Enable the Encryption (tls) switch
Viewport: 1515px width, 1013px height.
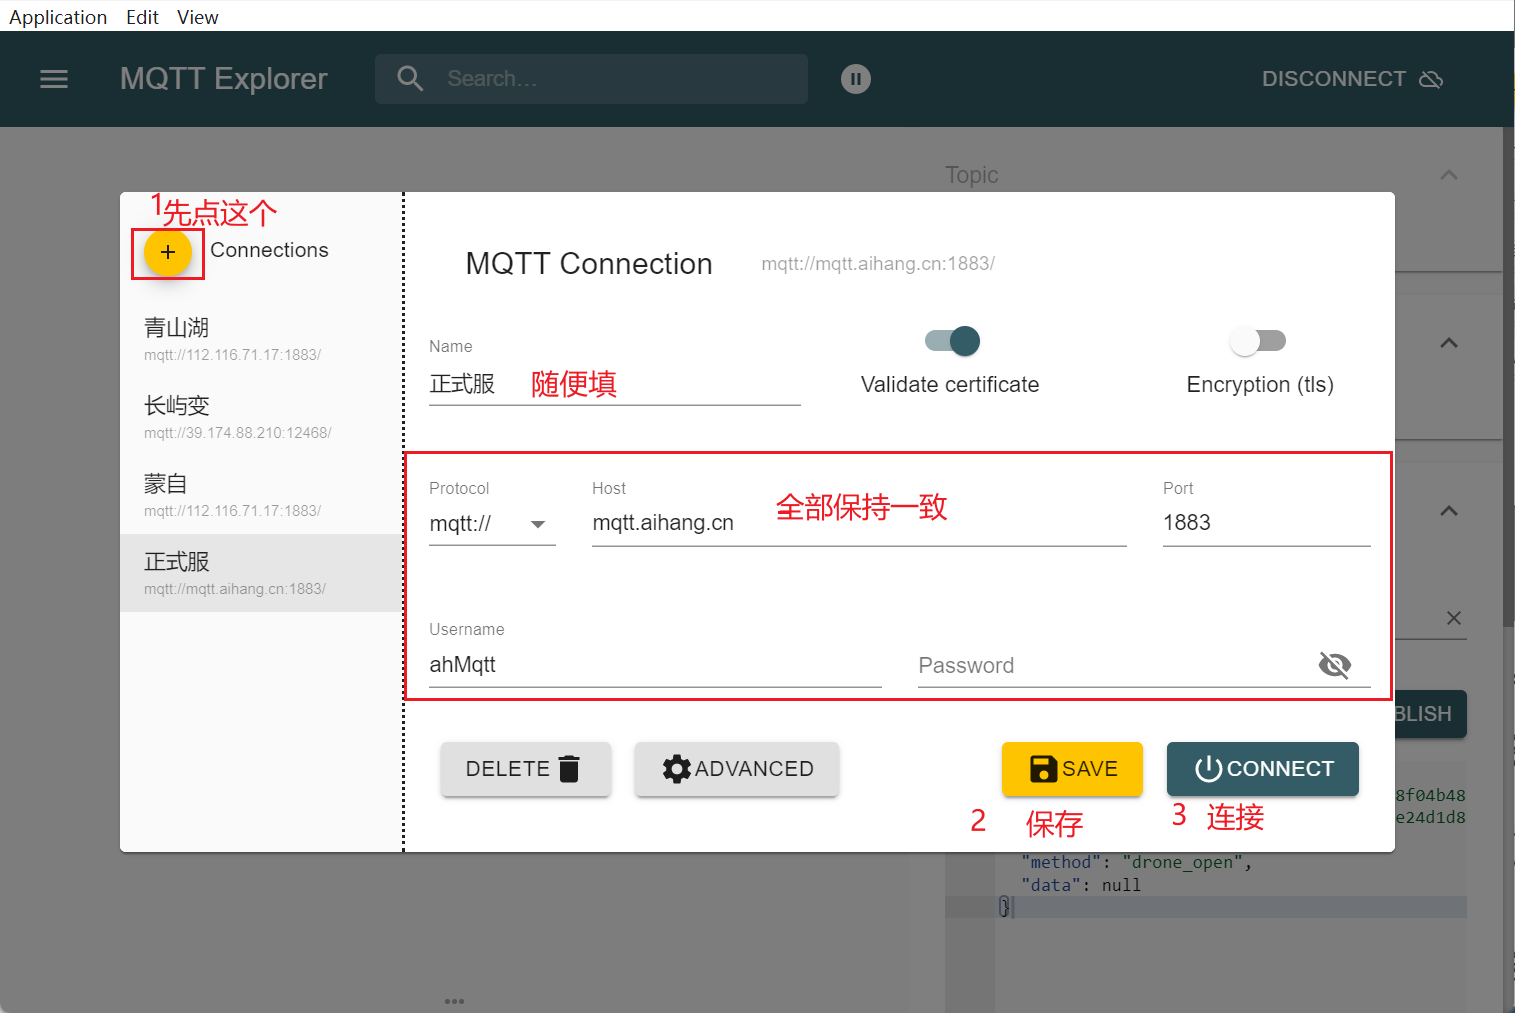tap(1257, 341)
